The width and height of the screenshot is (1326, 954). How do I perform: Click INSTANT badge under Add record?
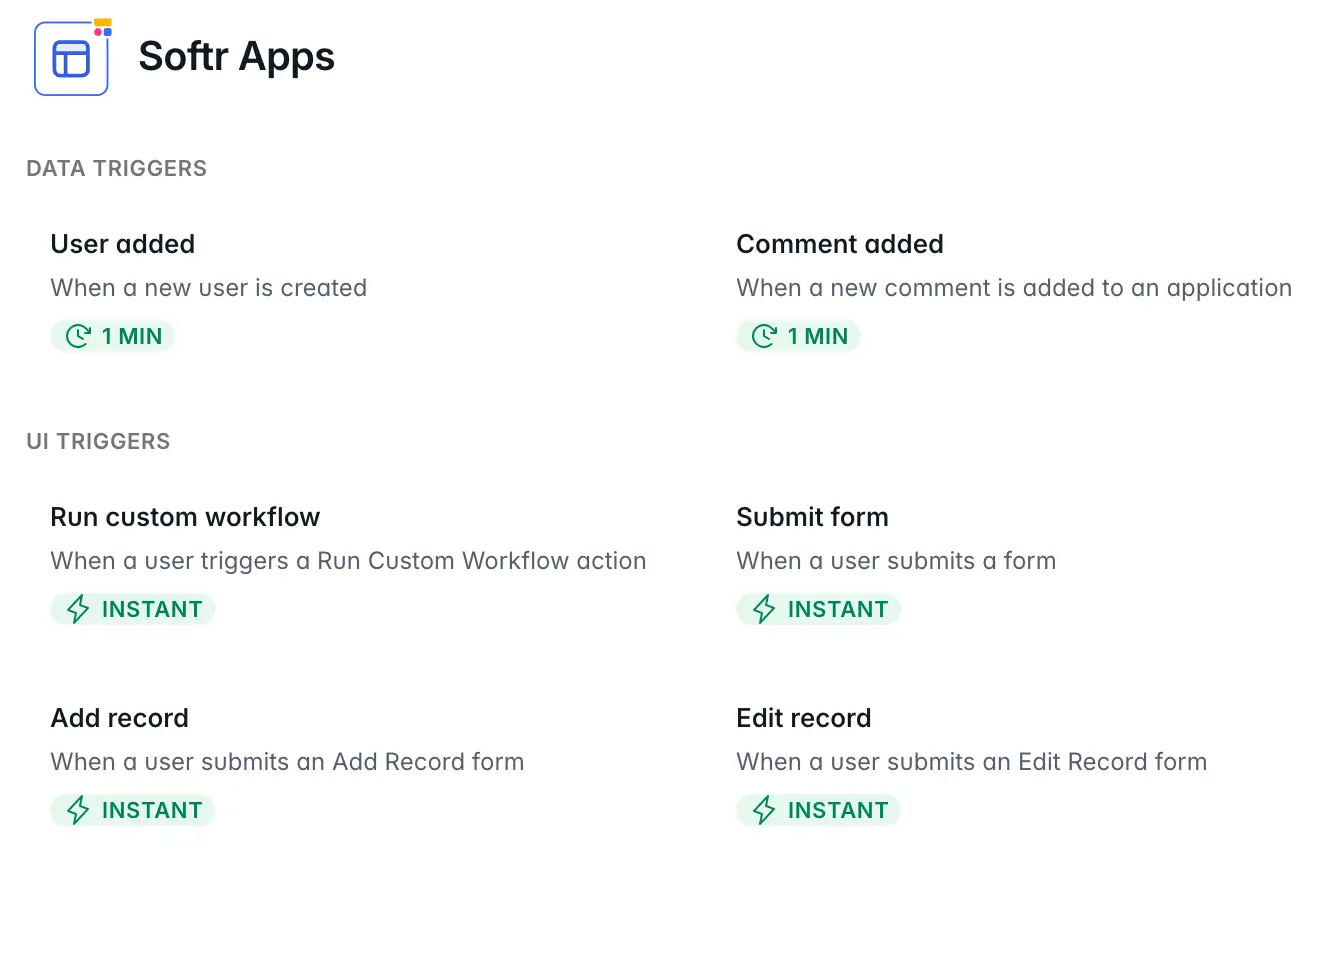[x=133, y=810]
